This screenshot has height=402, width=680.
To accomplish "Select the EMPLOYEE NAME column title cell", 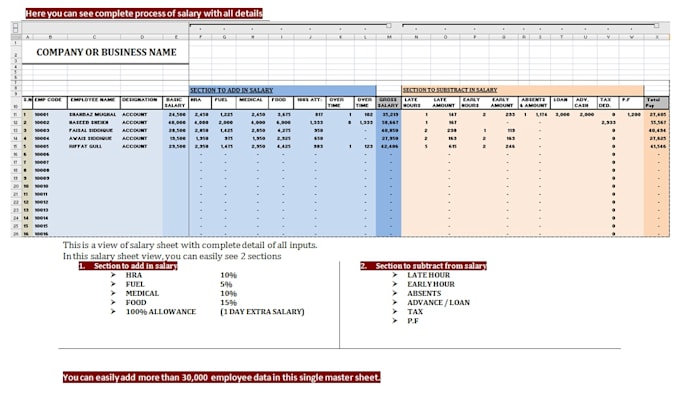I will (94, 103).
